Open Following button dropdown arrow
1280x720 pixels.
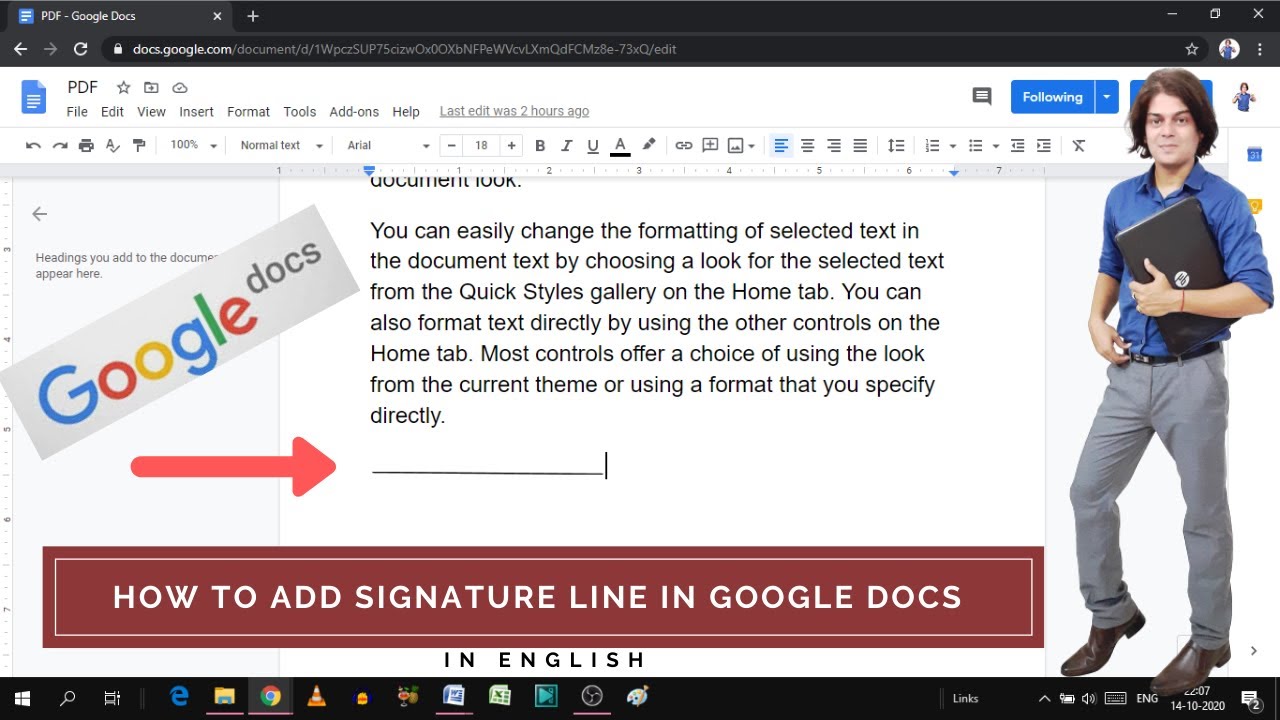[x=1107, y=97]
